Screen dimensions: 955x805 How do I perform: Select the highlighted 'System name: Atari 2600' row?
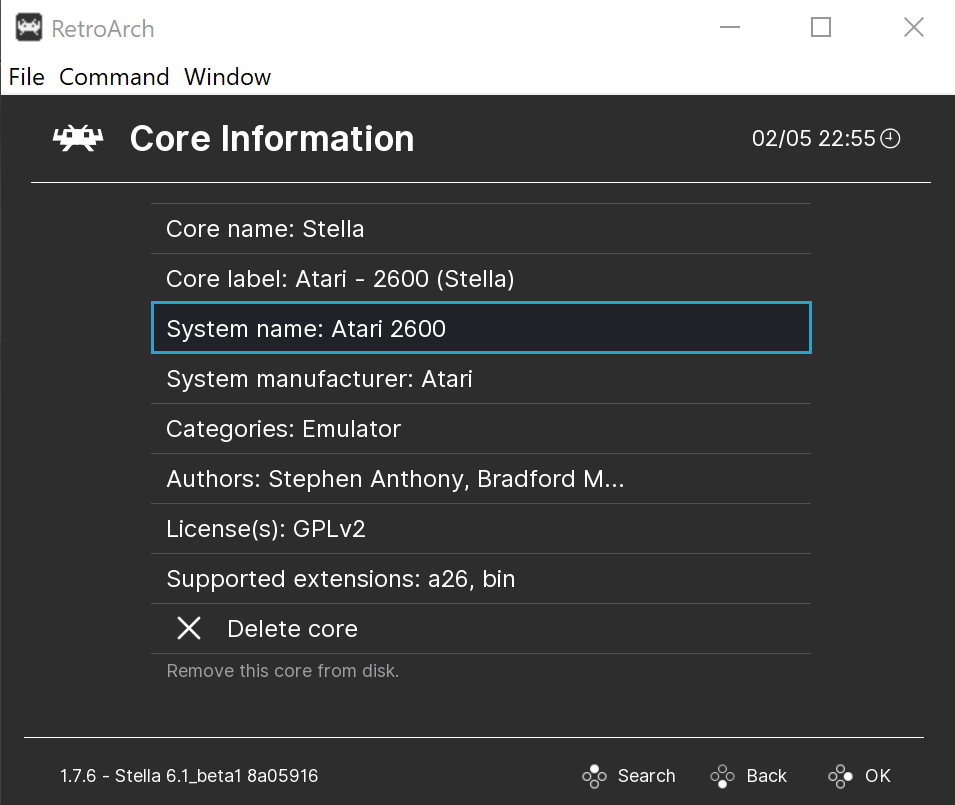click(481, 328)
